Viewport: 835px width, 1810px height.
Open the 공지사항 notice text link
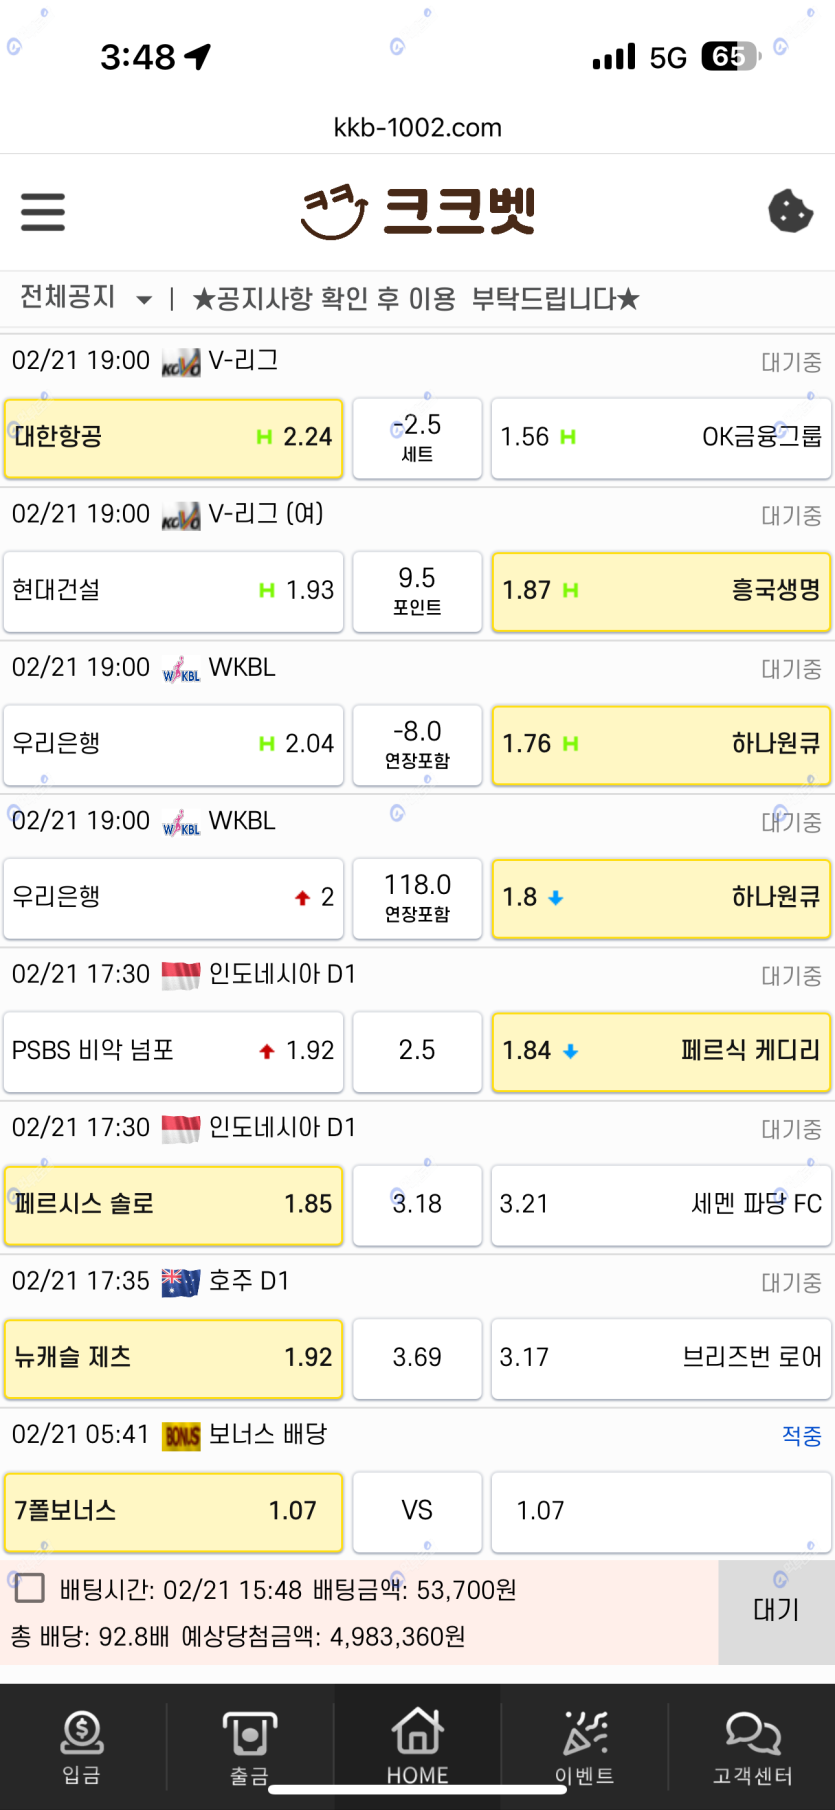point(415,299)
